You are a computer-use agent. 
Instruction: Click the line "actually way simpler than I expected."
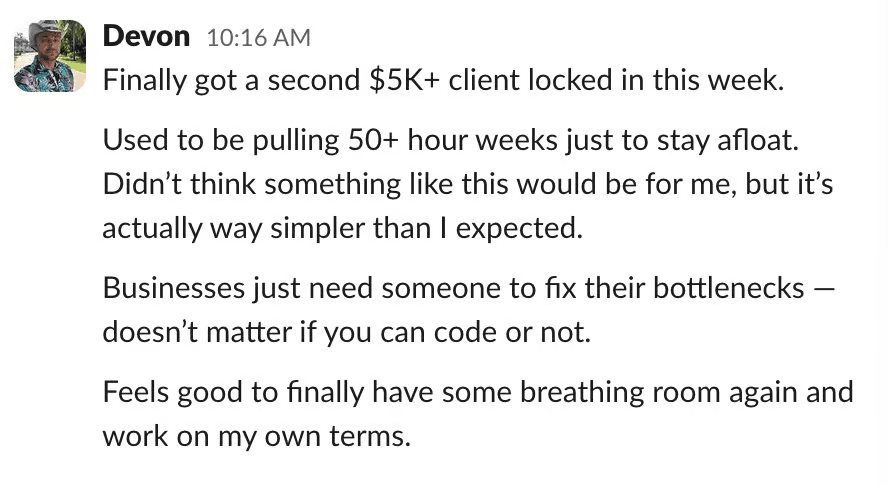coord(342,229)
